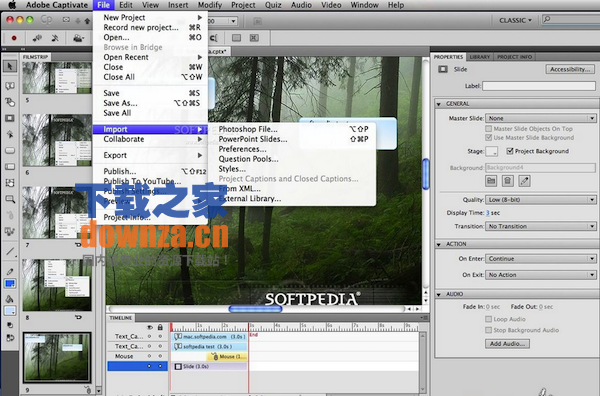Click the Stage color swatch
This screenshot has height=396, width=600.
(x=491, y=152)
